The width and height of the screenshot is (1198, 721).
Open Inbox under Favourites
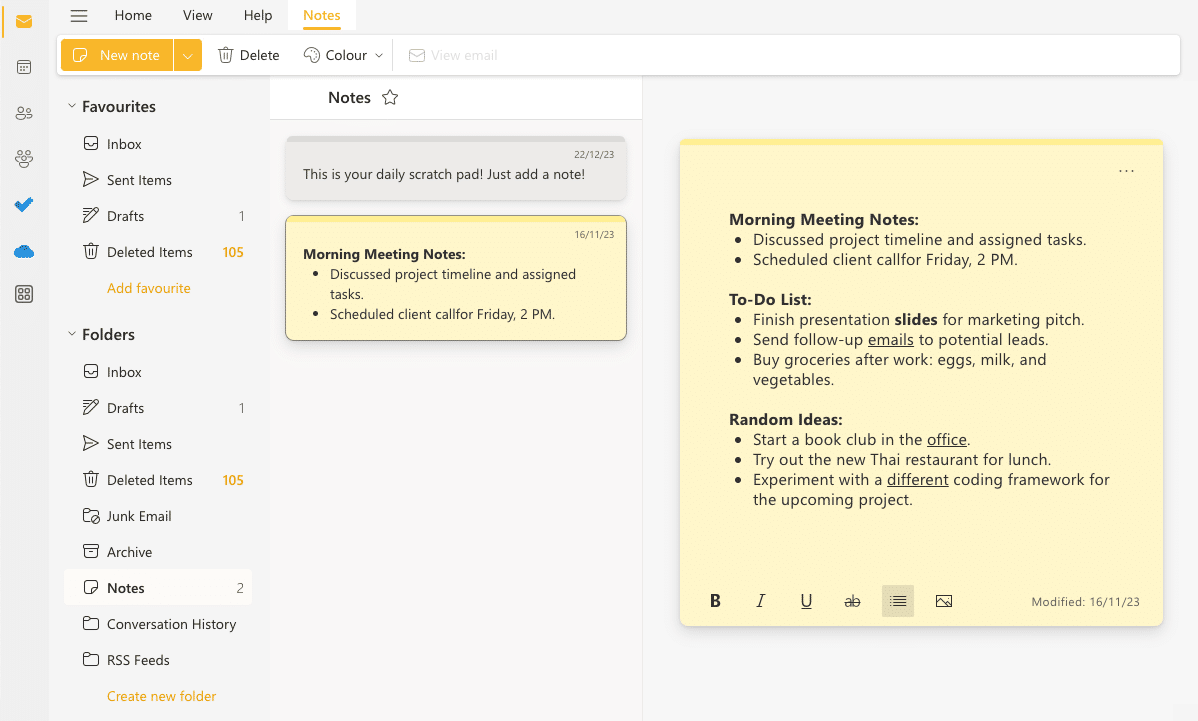(158, 144)
